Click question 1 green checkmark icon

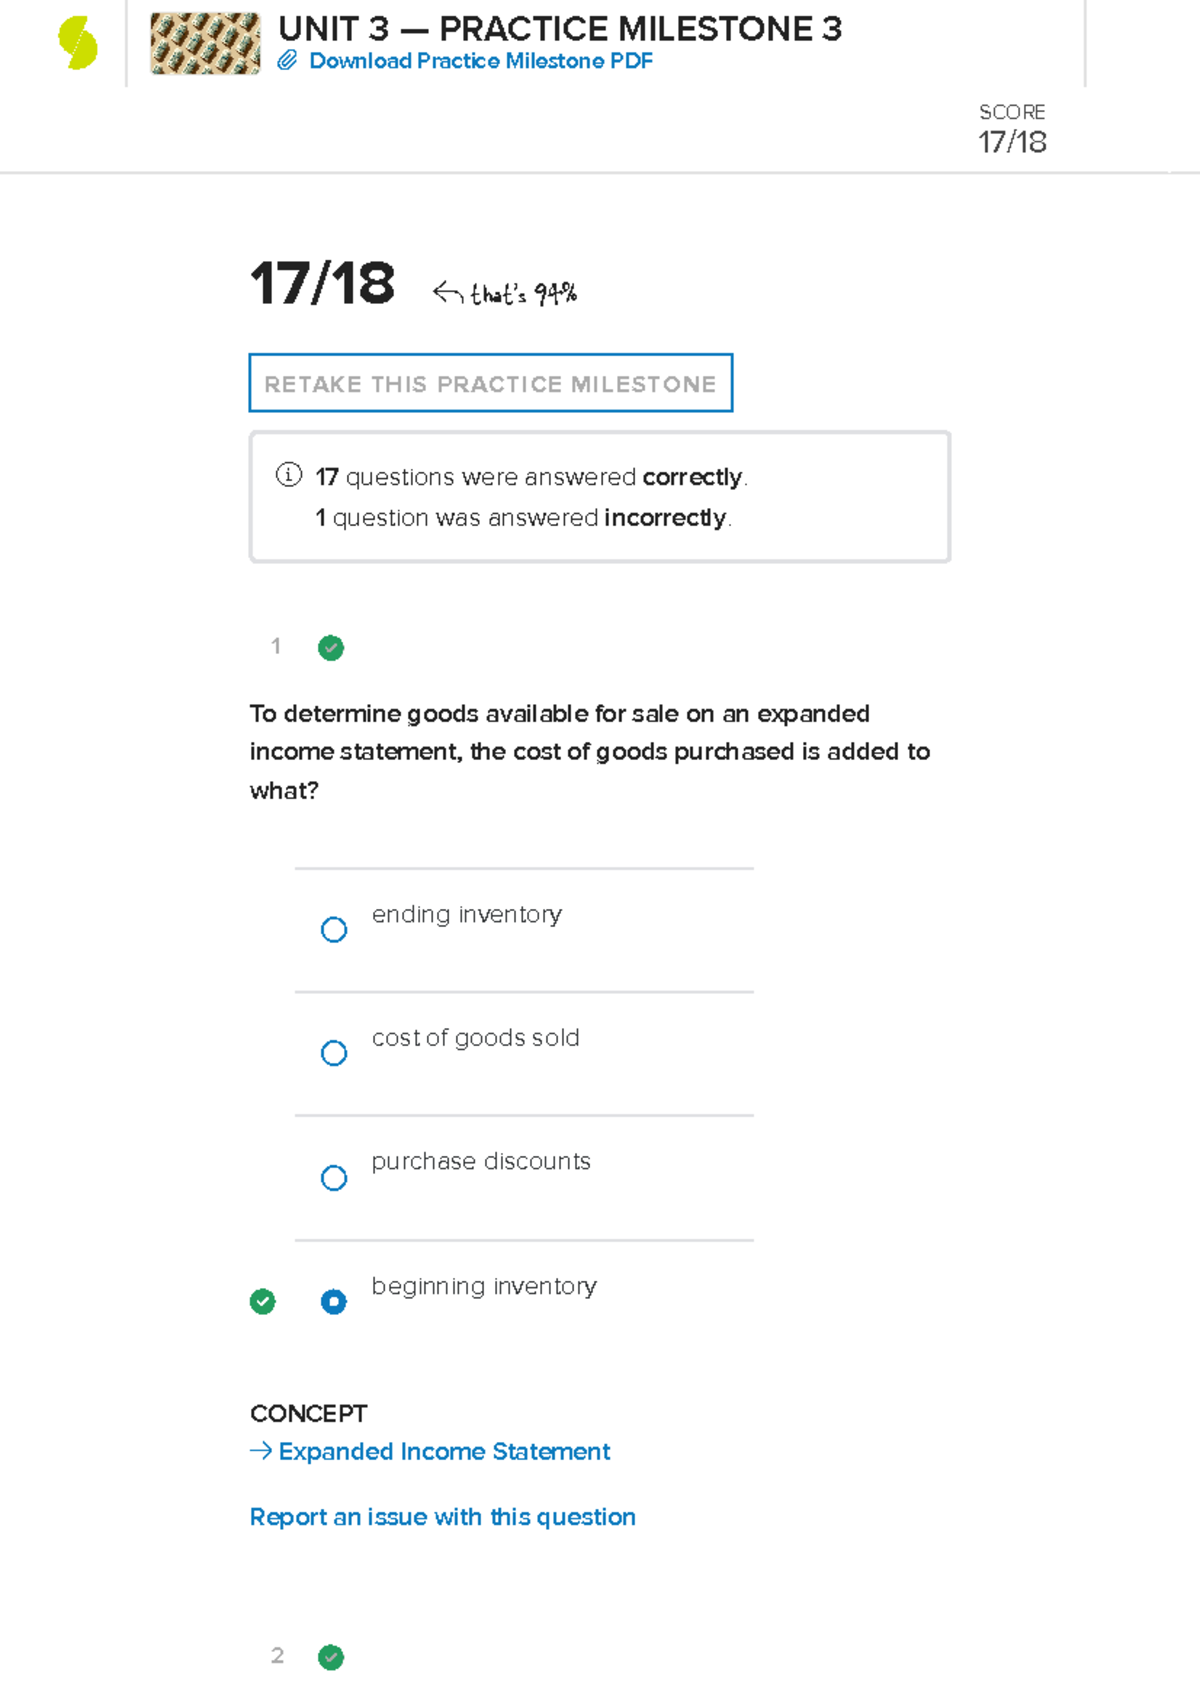[x=331, y=648]
